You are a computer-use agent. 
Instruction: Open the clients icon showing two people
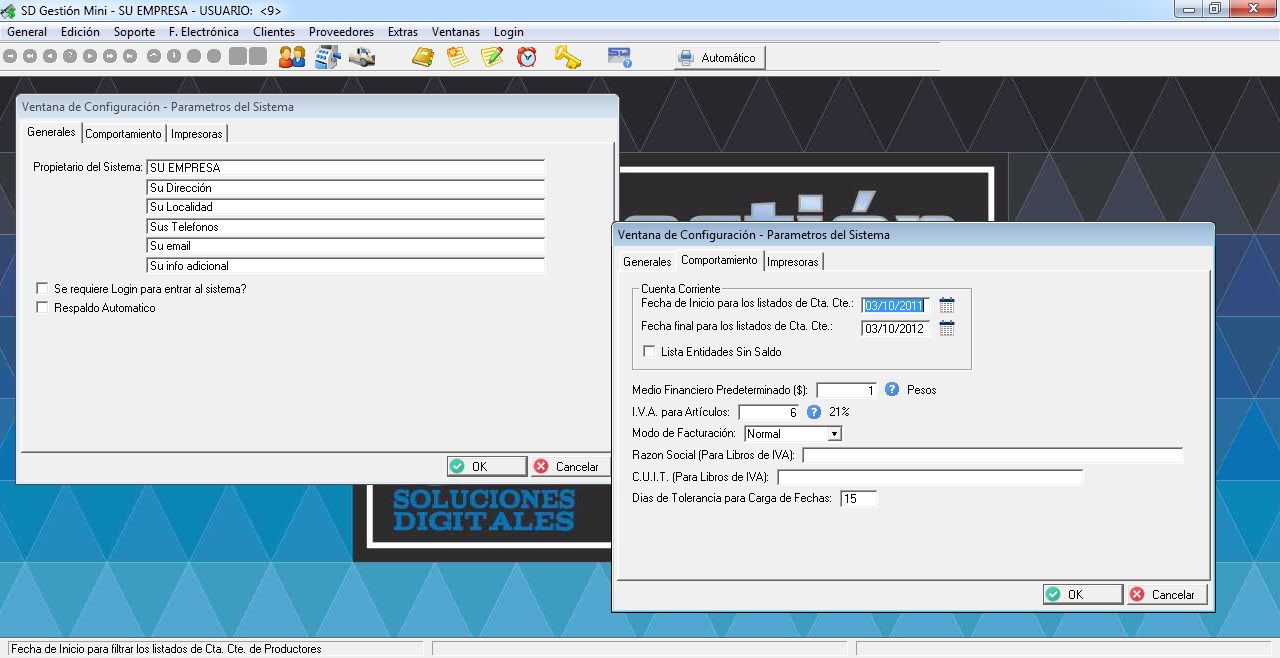point(292,57)
